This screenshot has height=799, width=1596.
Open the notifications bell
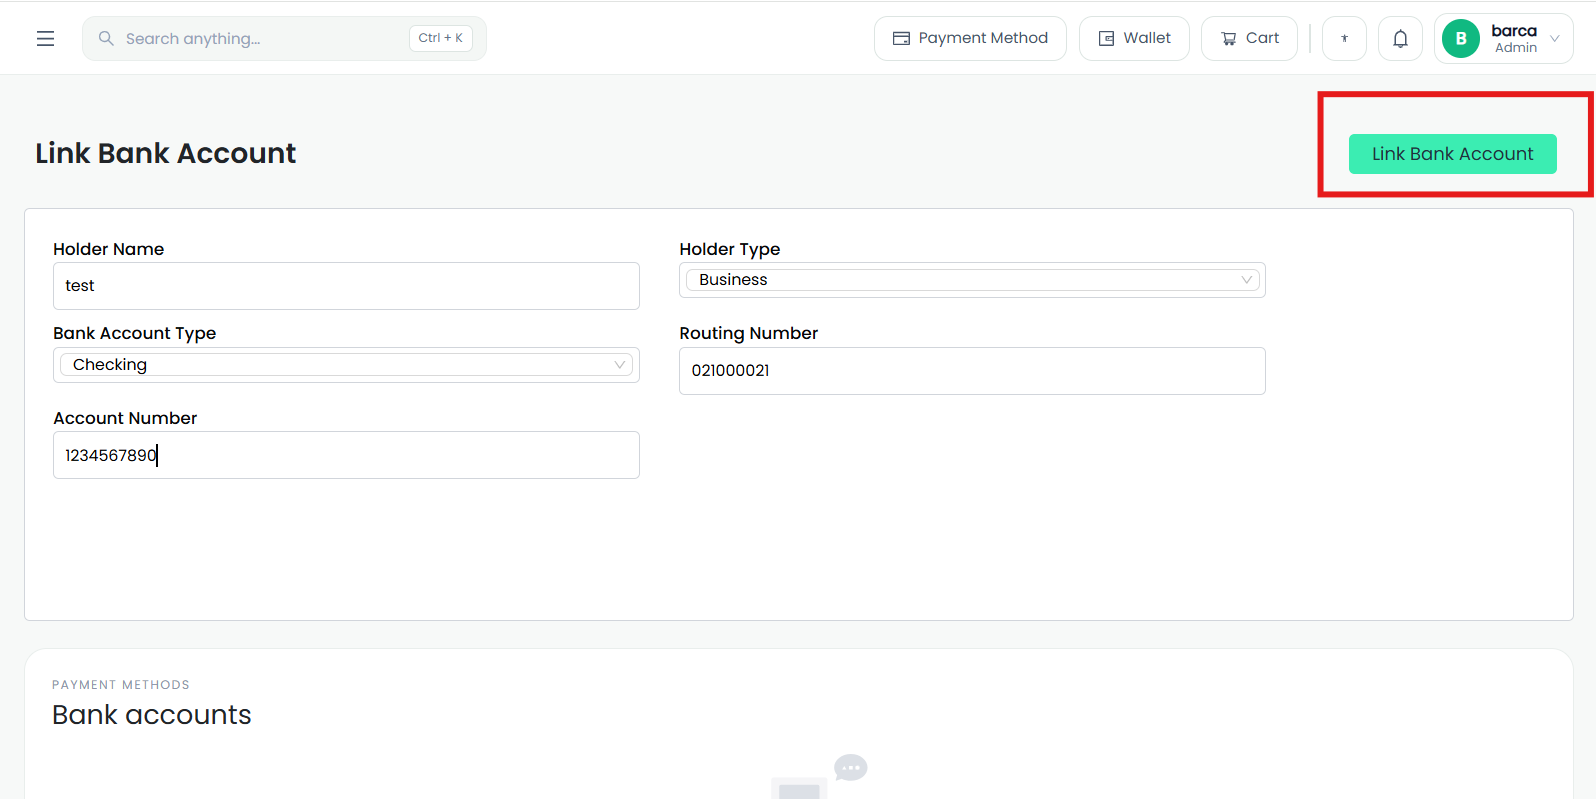[1400, 38]
